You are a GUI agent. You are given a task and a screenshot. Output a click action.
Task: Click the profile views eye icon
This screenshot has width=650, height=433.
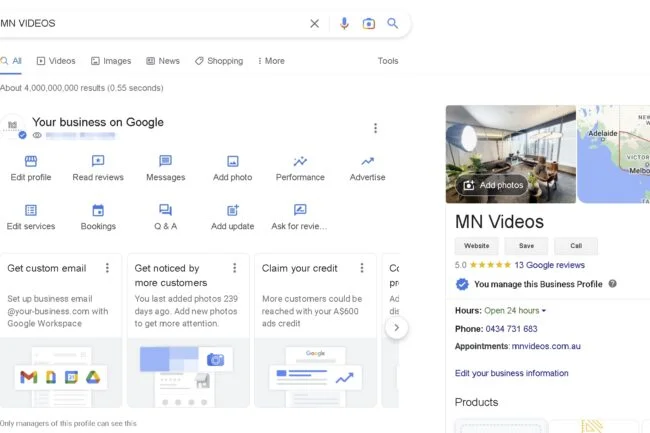(x=37, y=135)
